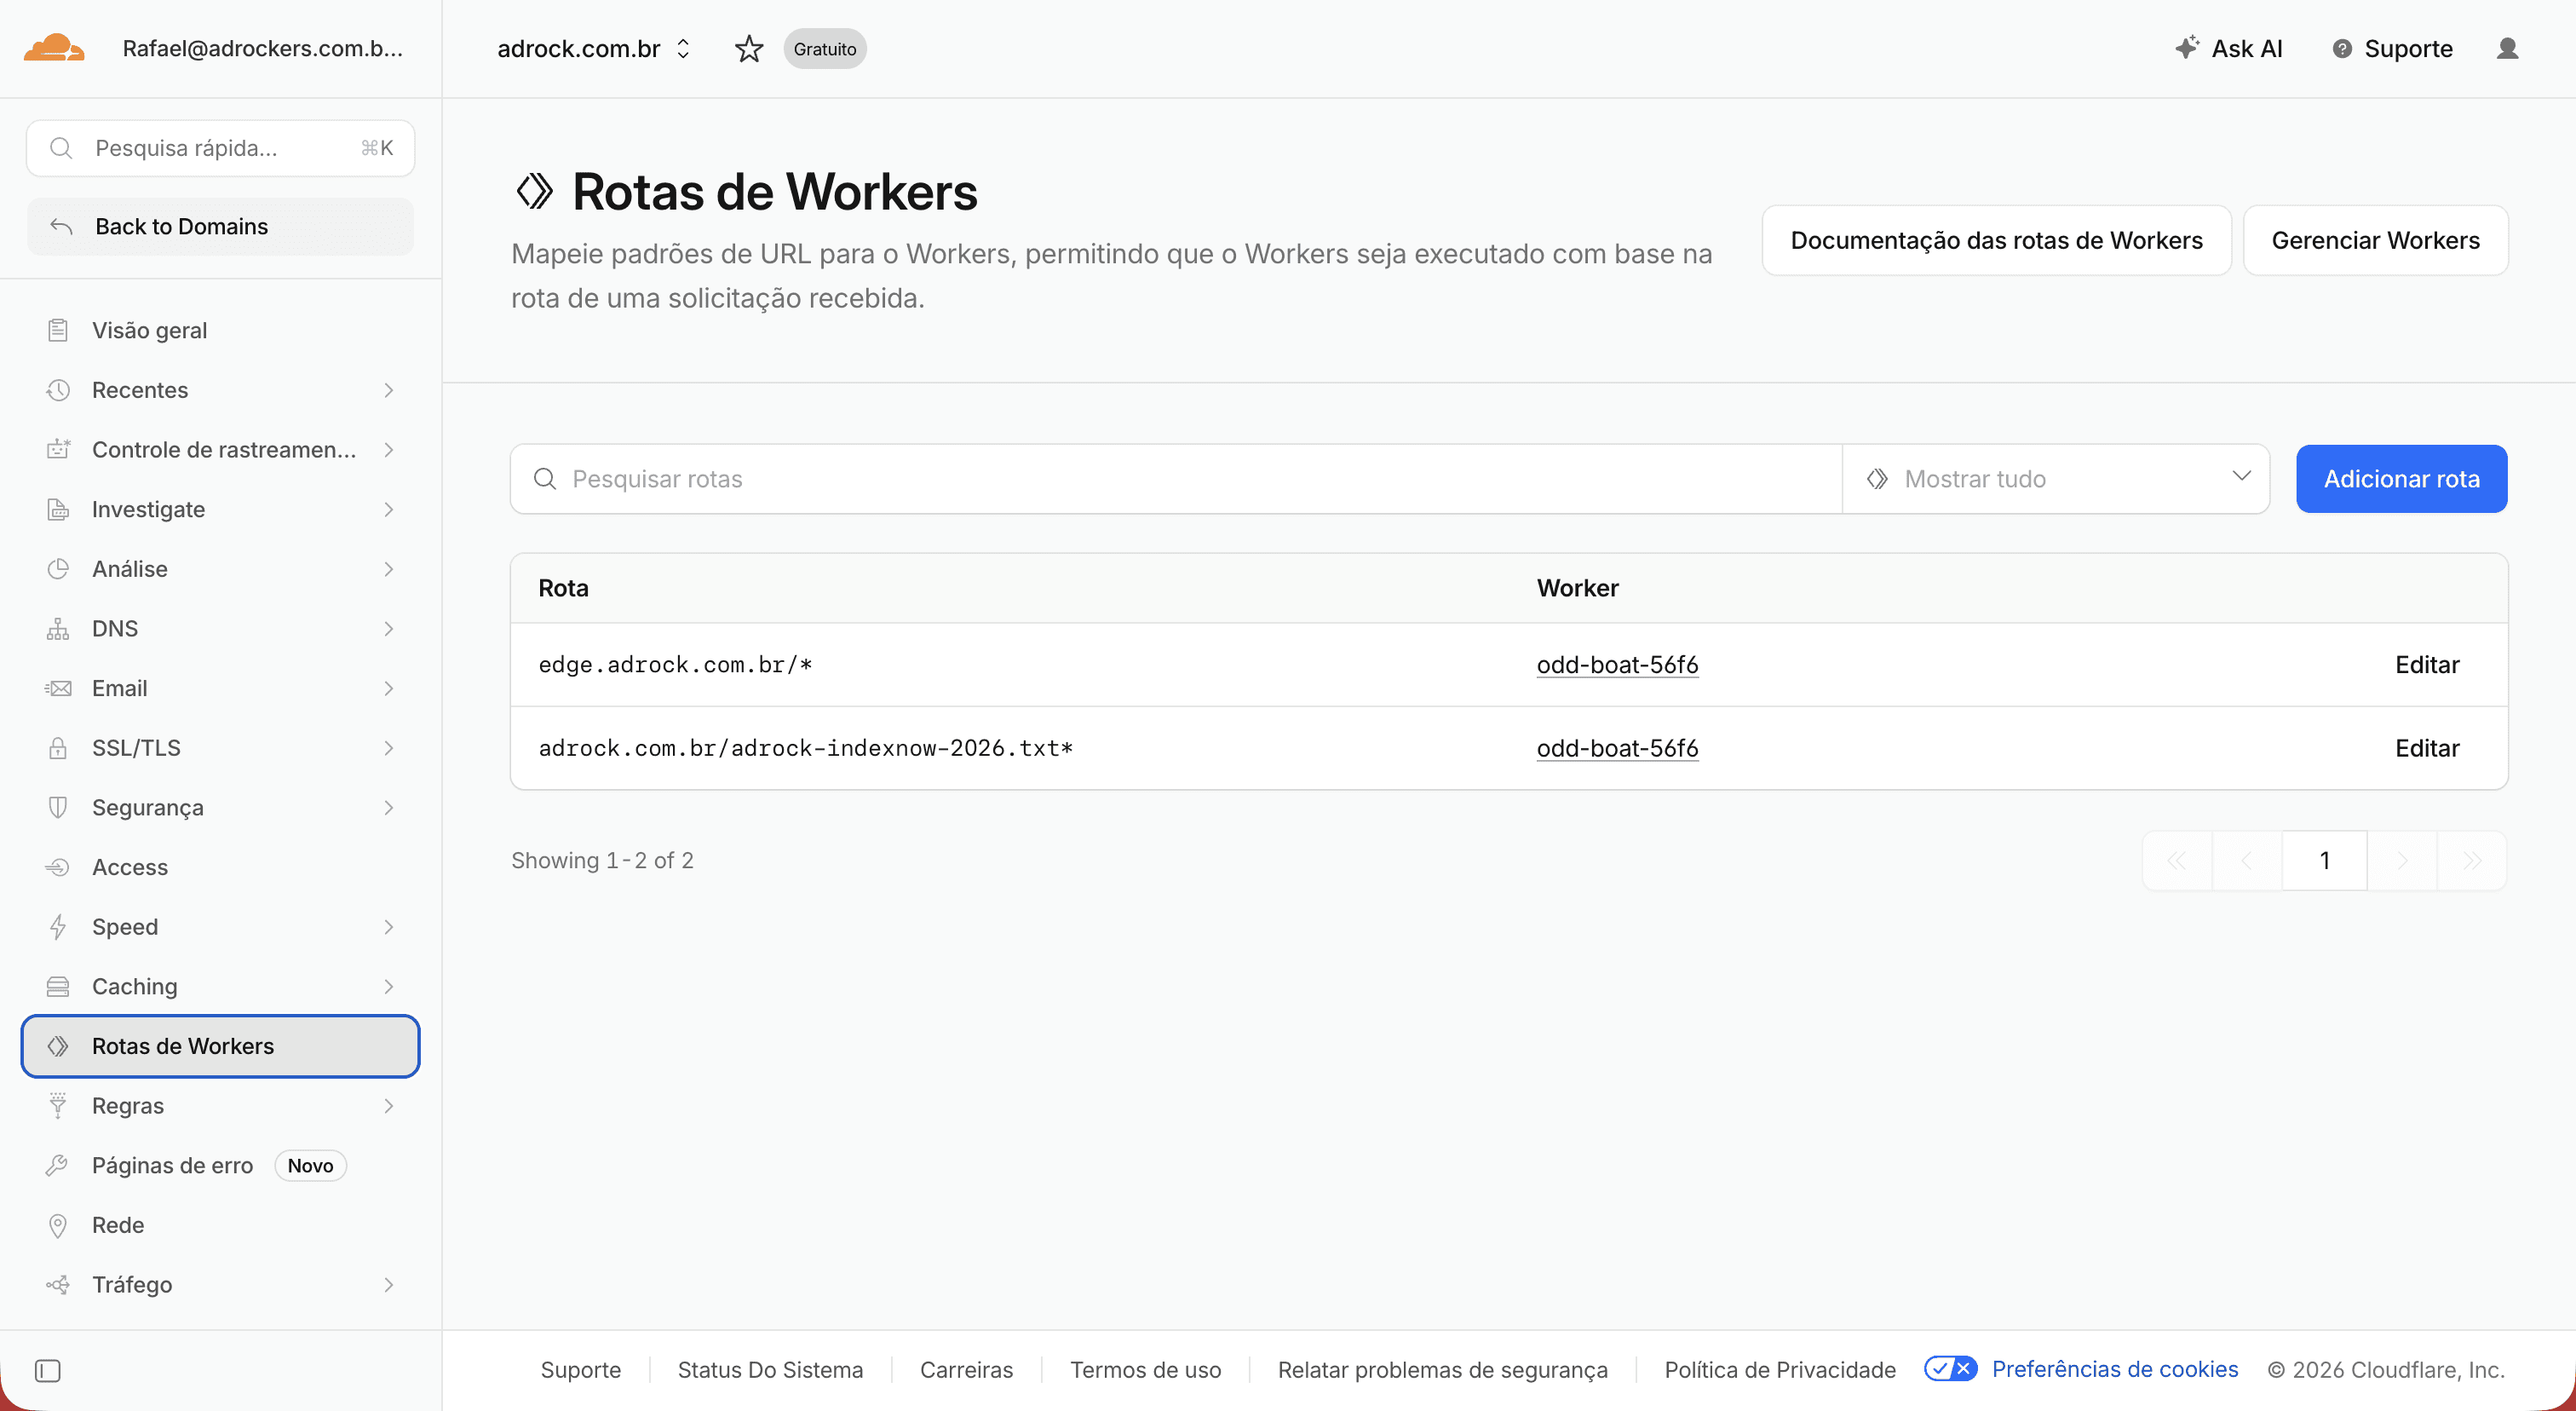This screenshot has width=2576, height=1411.
Task: Click the Adicionar rota button
Action: click(2401, 479)
